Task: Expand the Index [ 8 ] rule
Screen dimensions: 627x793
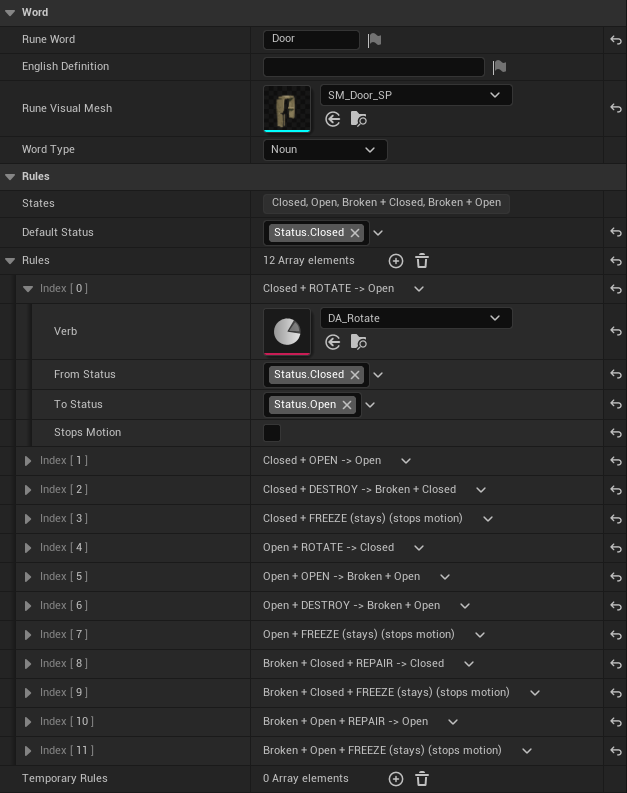Action: tap(28, 664)
